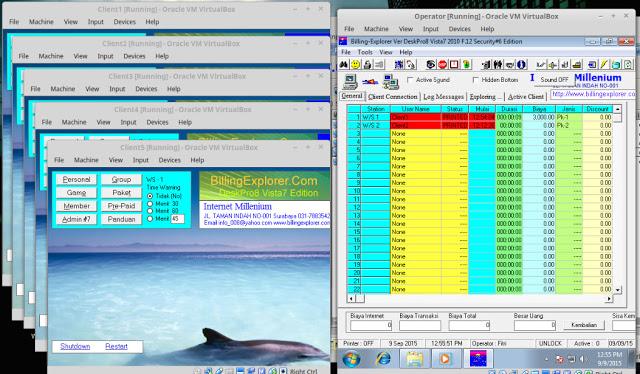This screenshot has width=640, height=374.
Task: Click the Pre-Paid button
Action: click(x=121, y=206)
